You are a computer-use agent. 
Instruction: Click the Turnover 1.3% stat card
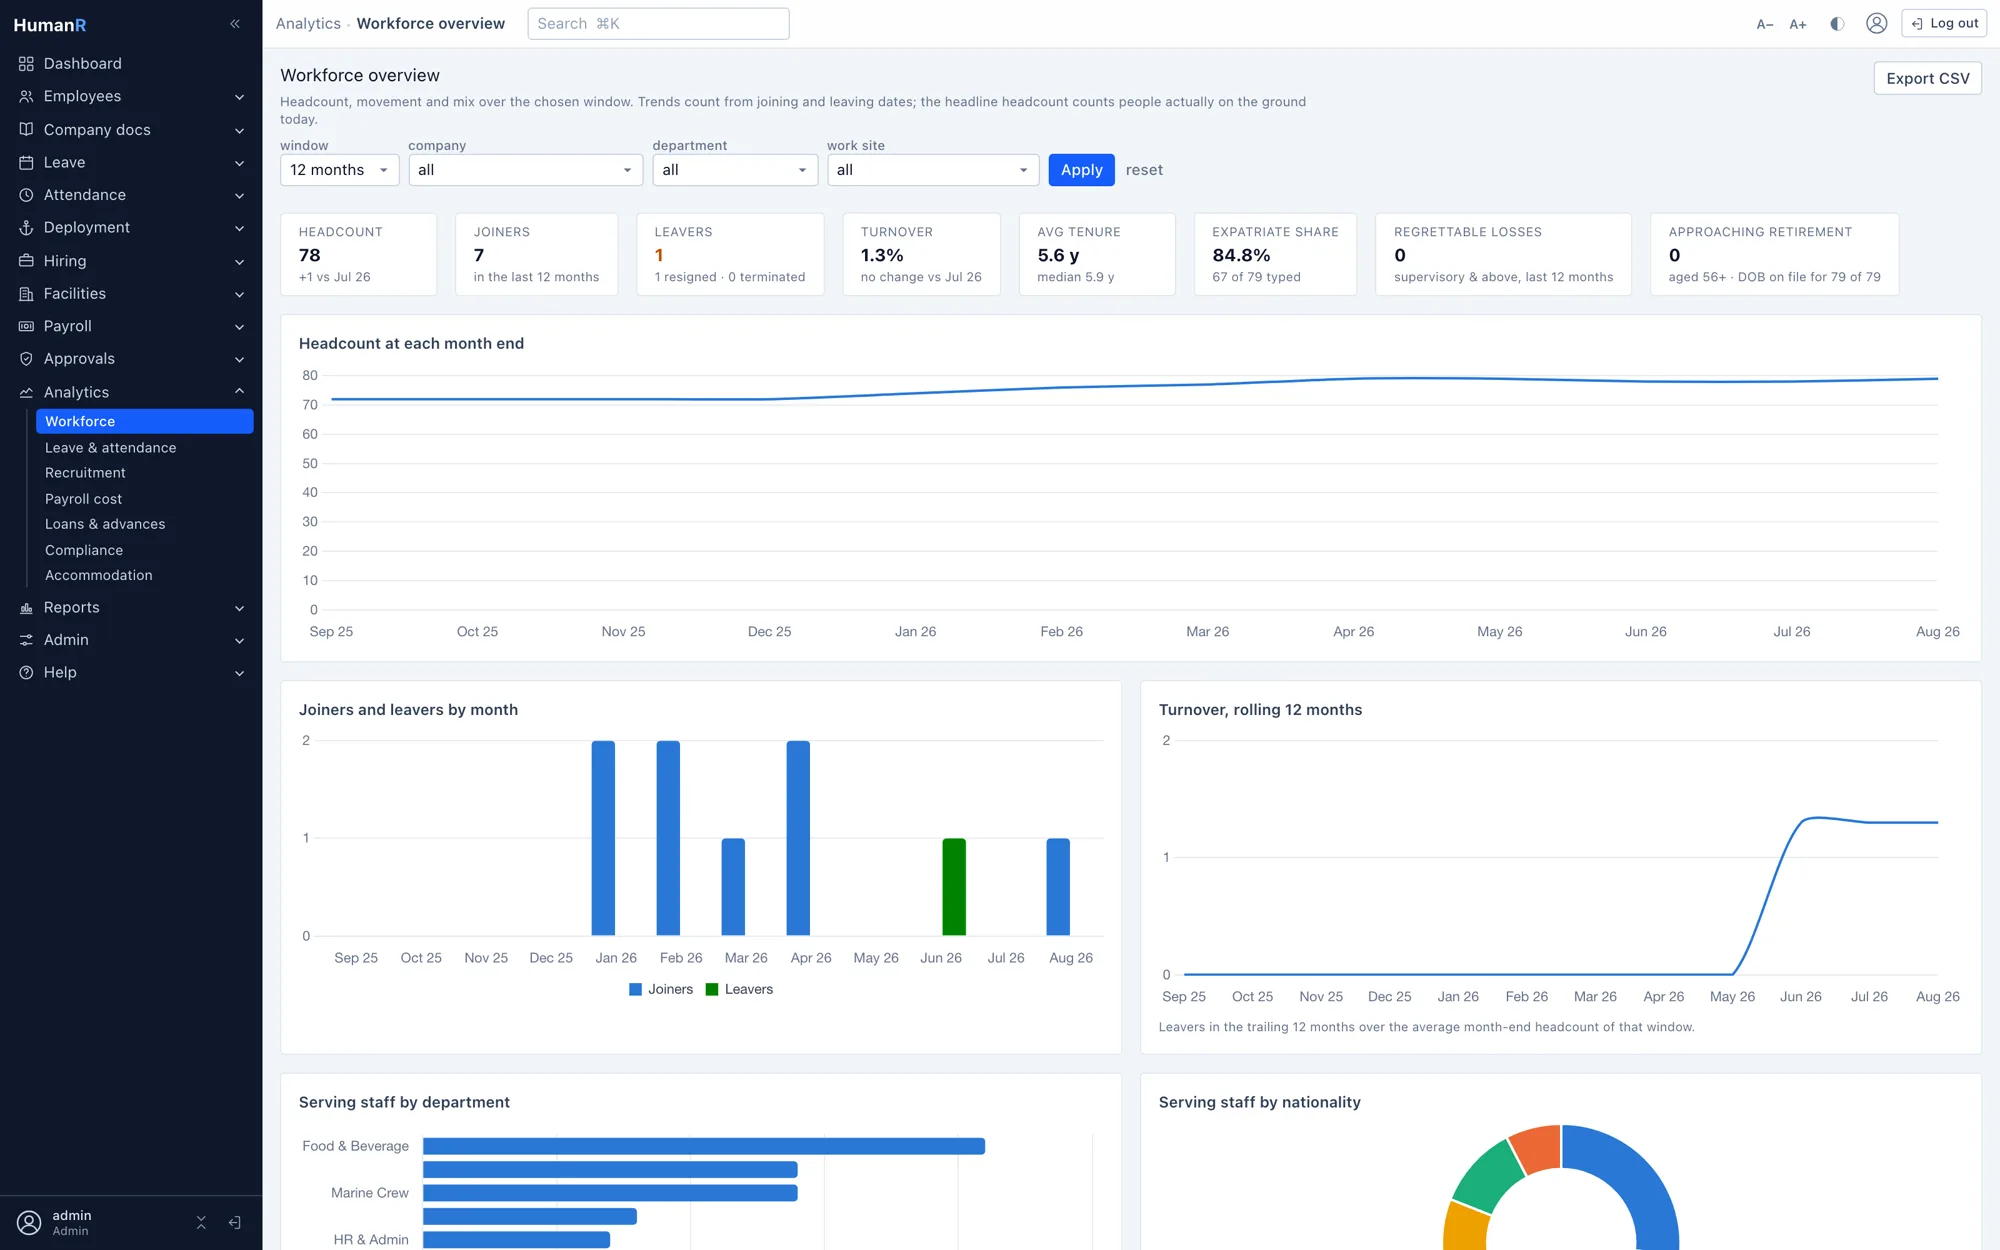[921, 254]
